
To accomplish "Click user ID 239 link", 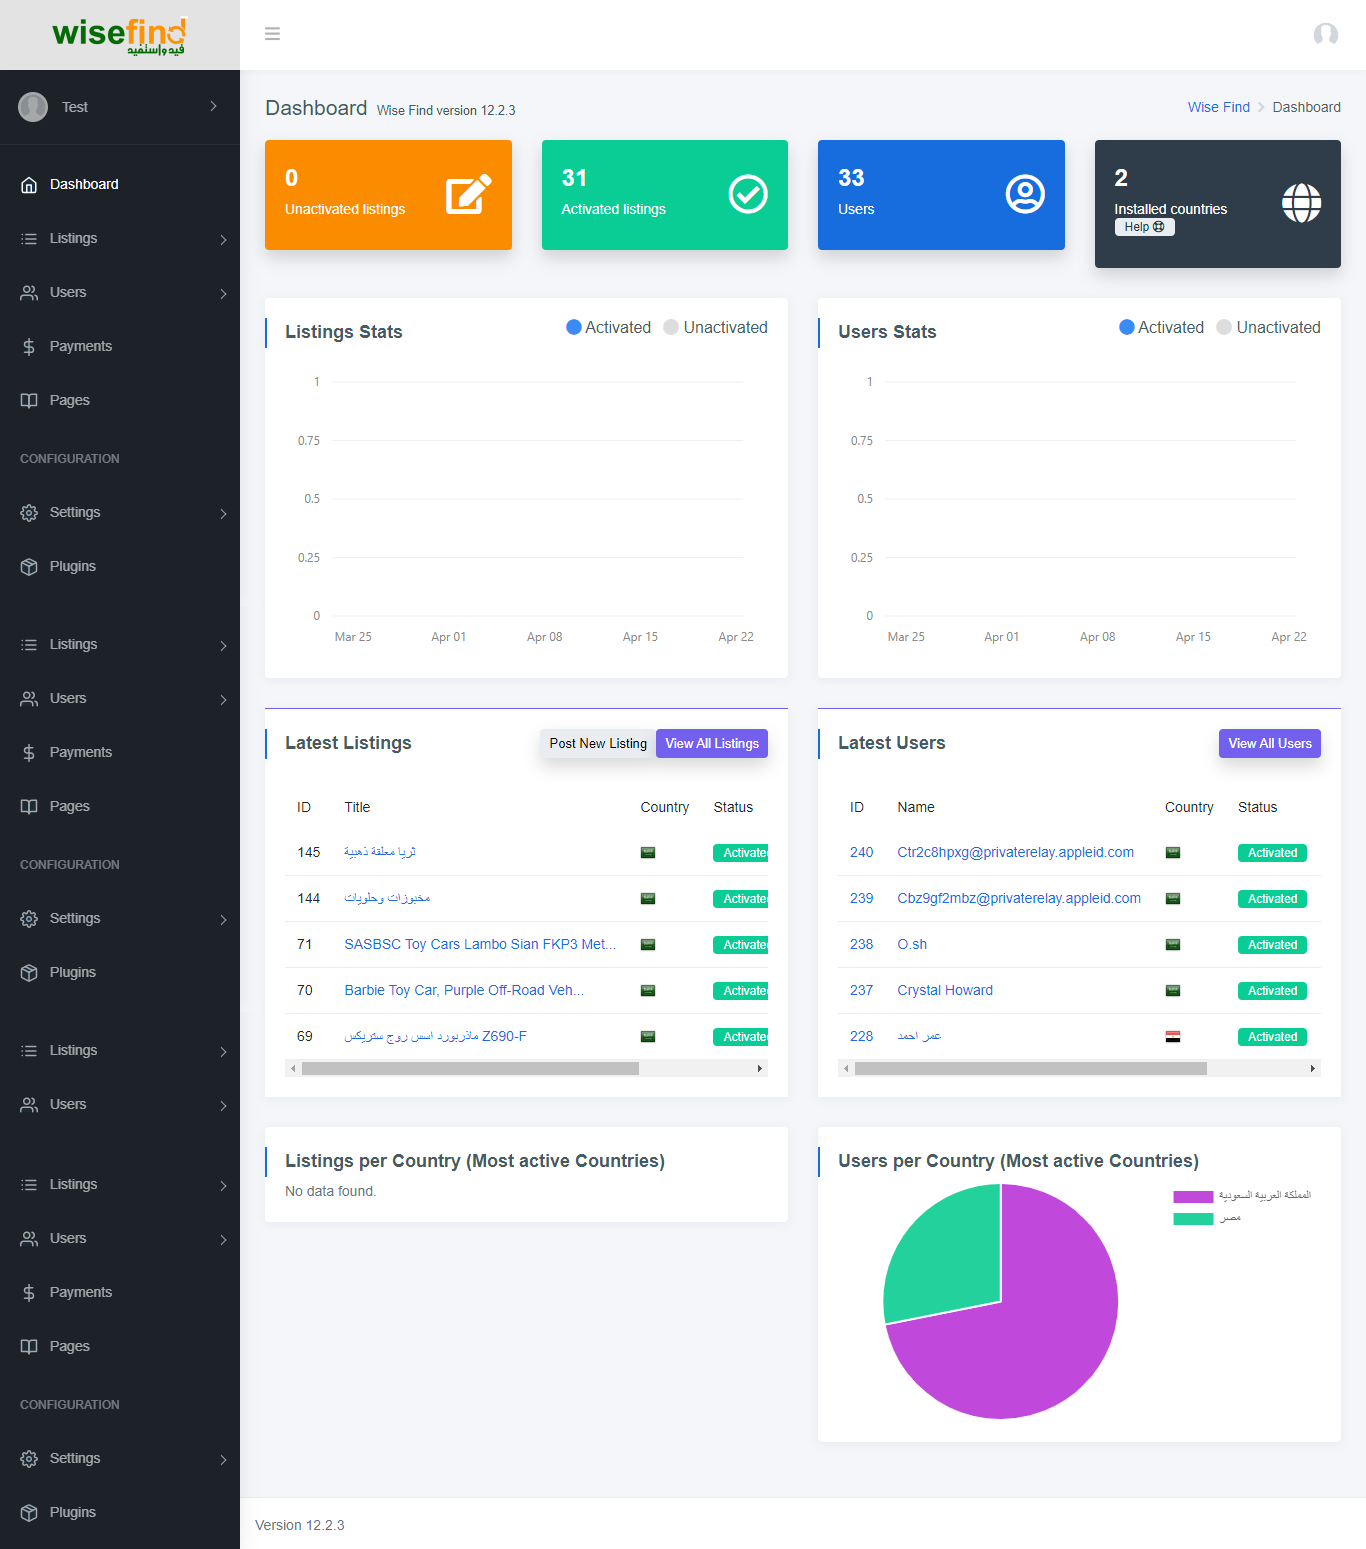I will coord(861,899).
